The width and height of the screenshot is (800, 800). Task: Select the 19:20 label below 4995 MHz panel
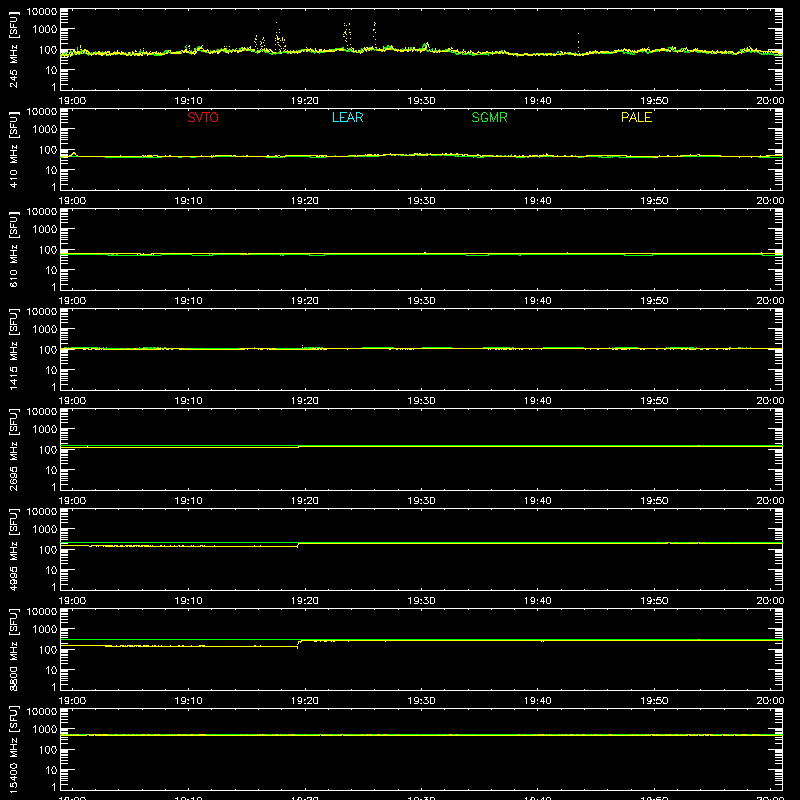pyautogui.click(x=305, y=601)
